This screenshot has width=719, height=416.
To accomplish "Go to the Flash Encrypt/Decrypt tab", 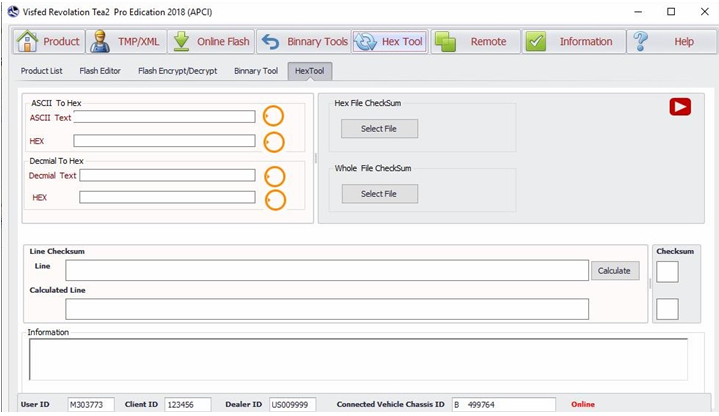I will [x=177, y=71].
